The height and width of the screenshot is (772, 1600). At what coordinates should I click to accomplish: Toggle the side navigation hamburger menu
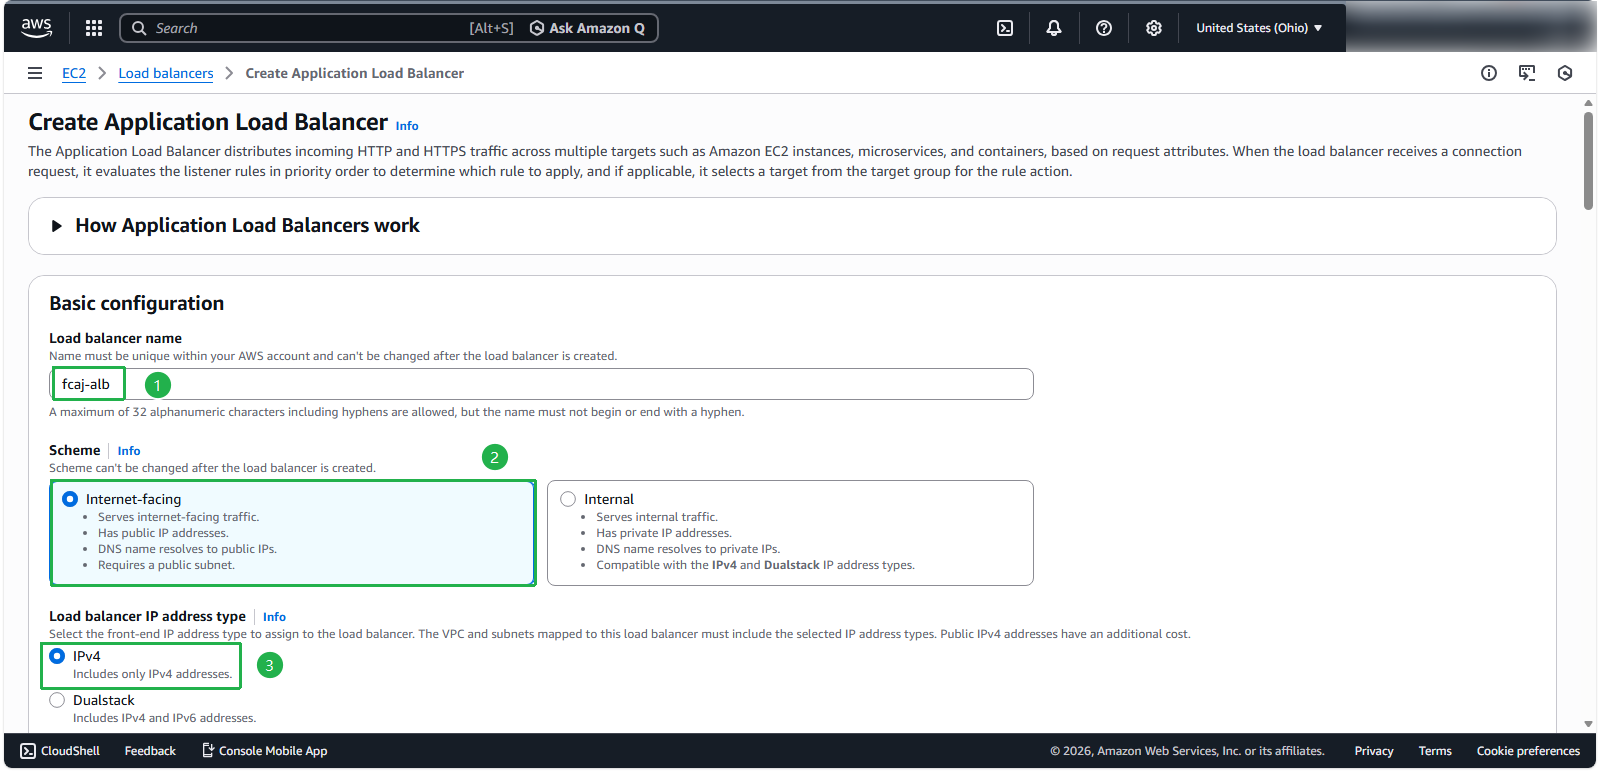(x=35, y=73)
